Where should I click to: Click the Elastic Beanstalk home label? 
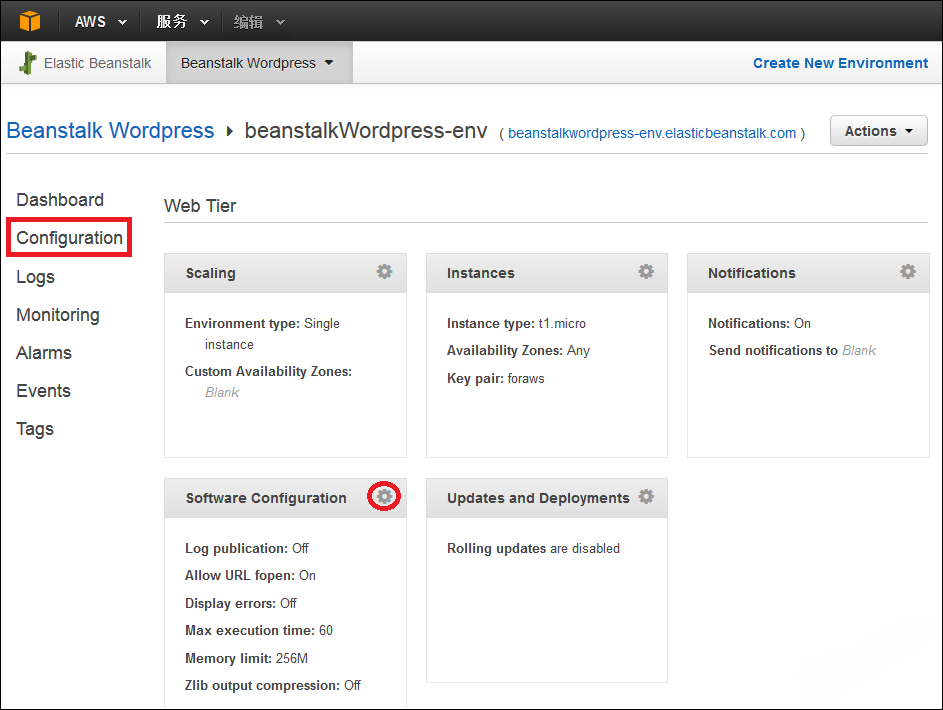(97, 63)
